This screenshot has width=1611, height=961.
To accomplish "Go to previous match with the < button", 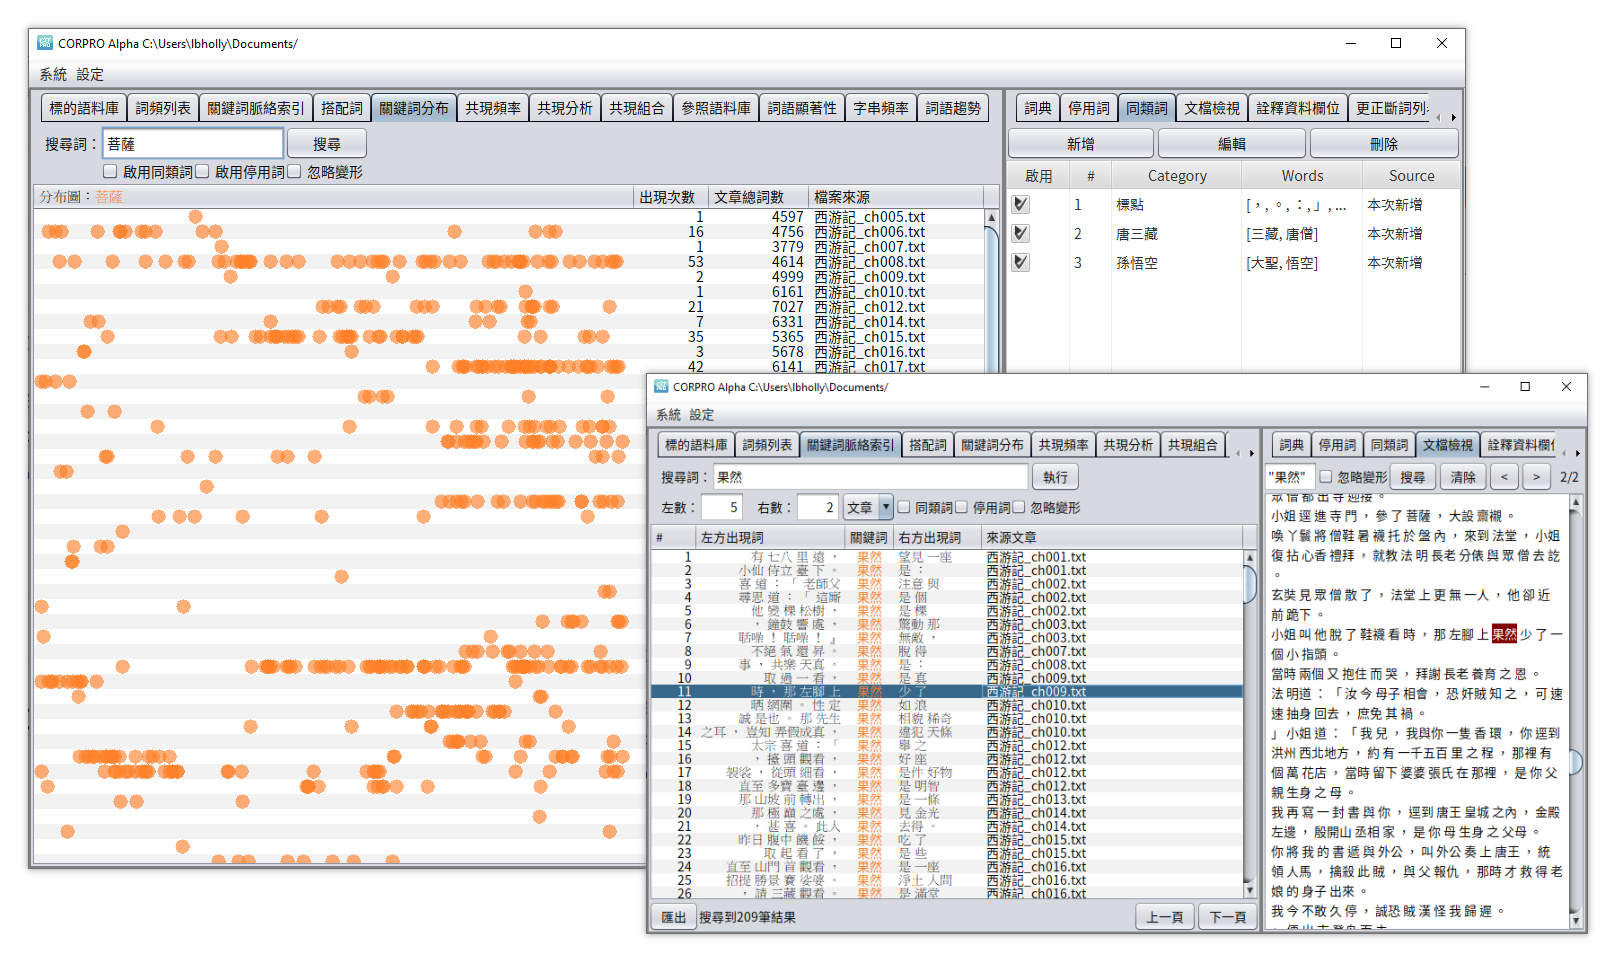I will click(1504, 477).
